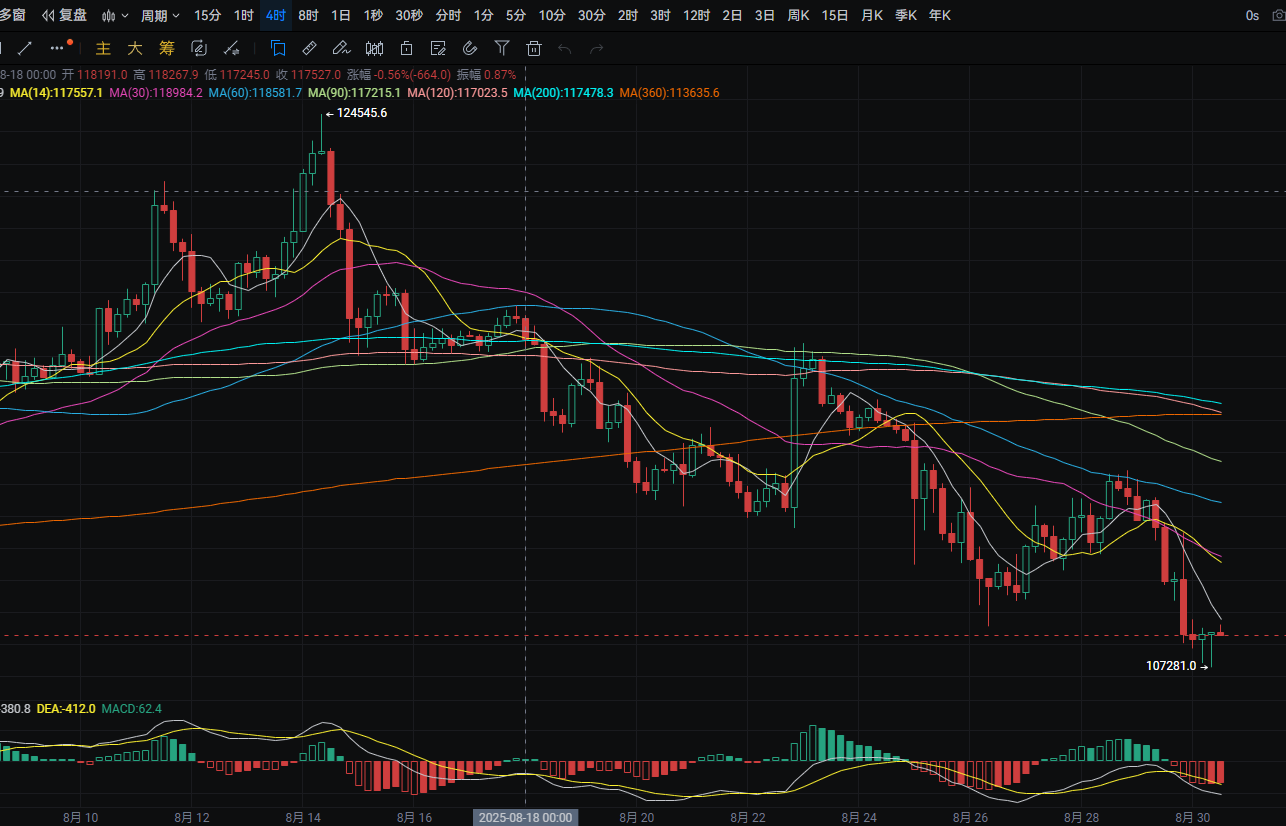
Task: Select the pencil brush drawing tool
Action: pos(342,48)
